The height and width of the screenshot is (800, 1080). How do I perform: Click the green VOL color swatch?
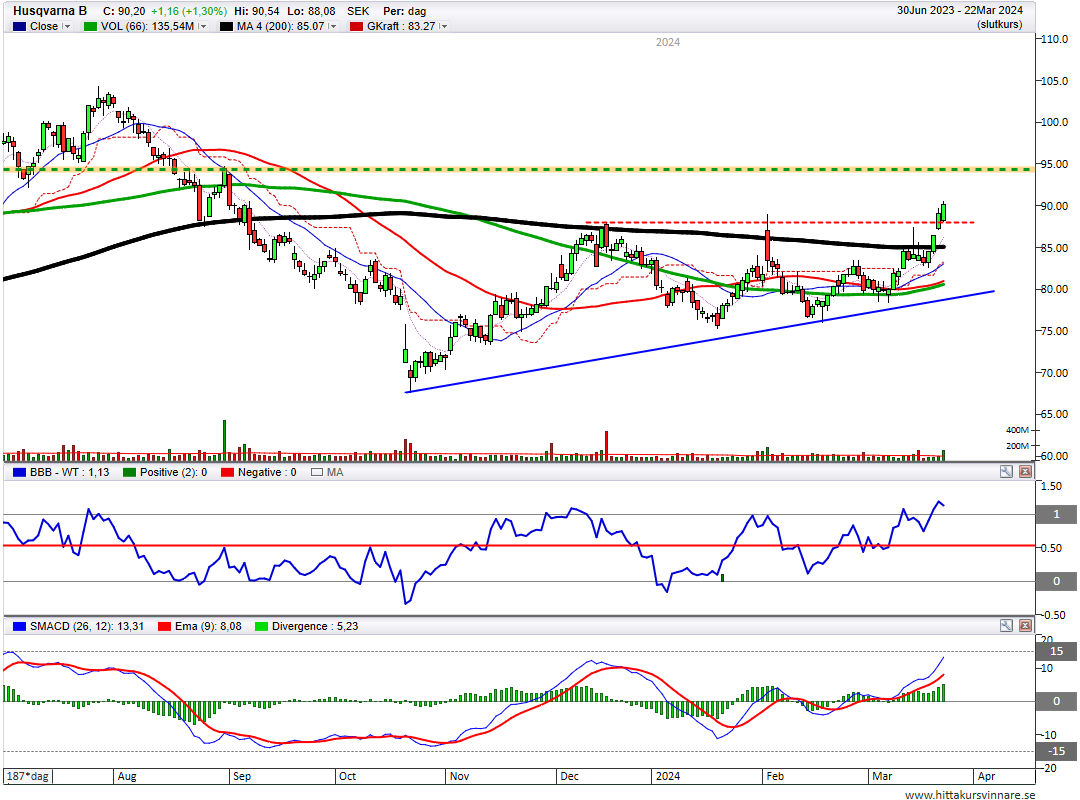pos(90,26)
